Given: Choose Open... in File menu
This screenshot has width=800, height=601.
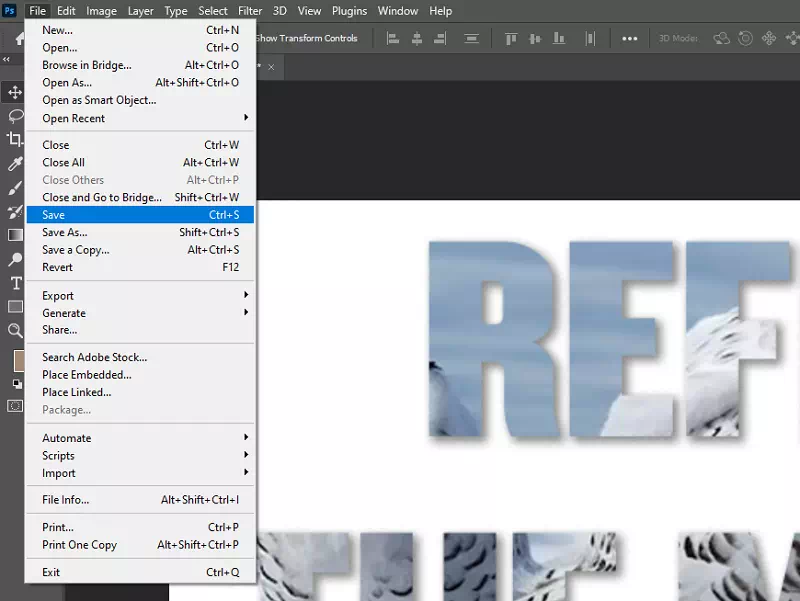Looking at the screenshot, I should tap(140, 47).
